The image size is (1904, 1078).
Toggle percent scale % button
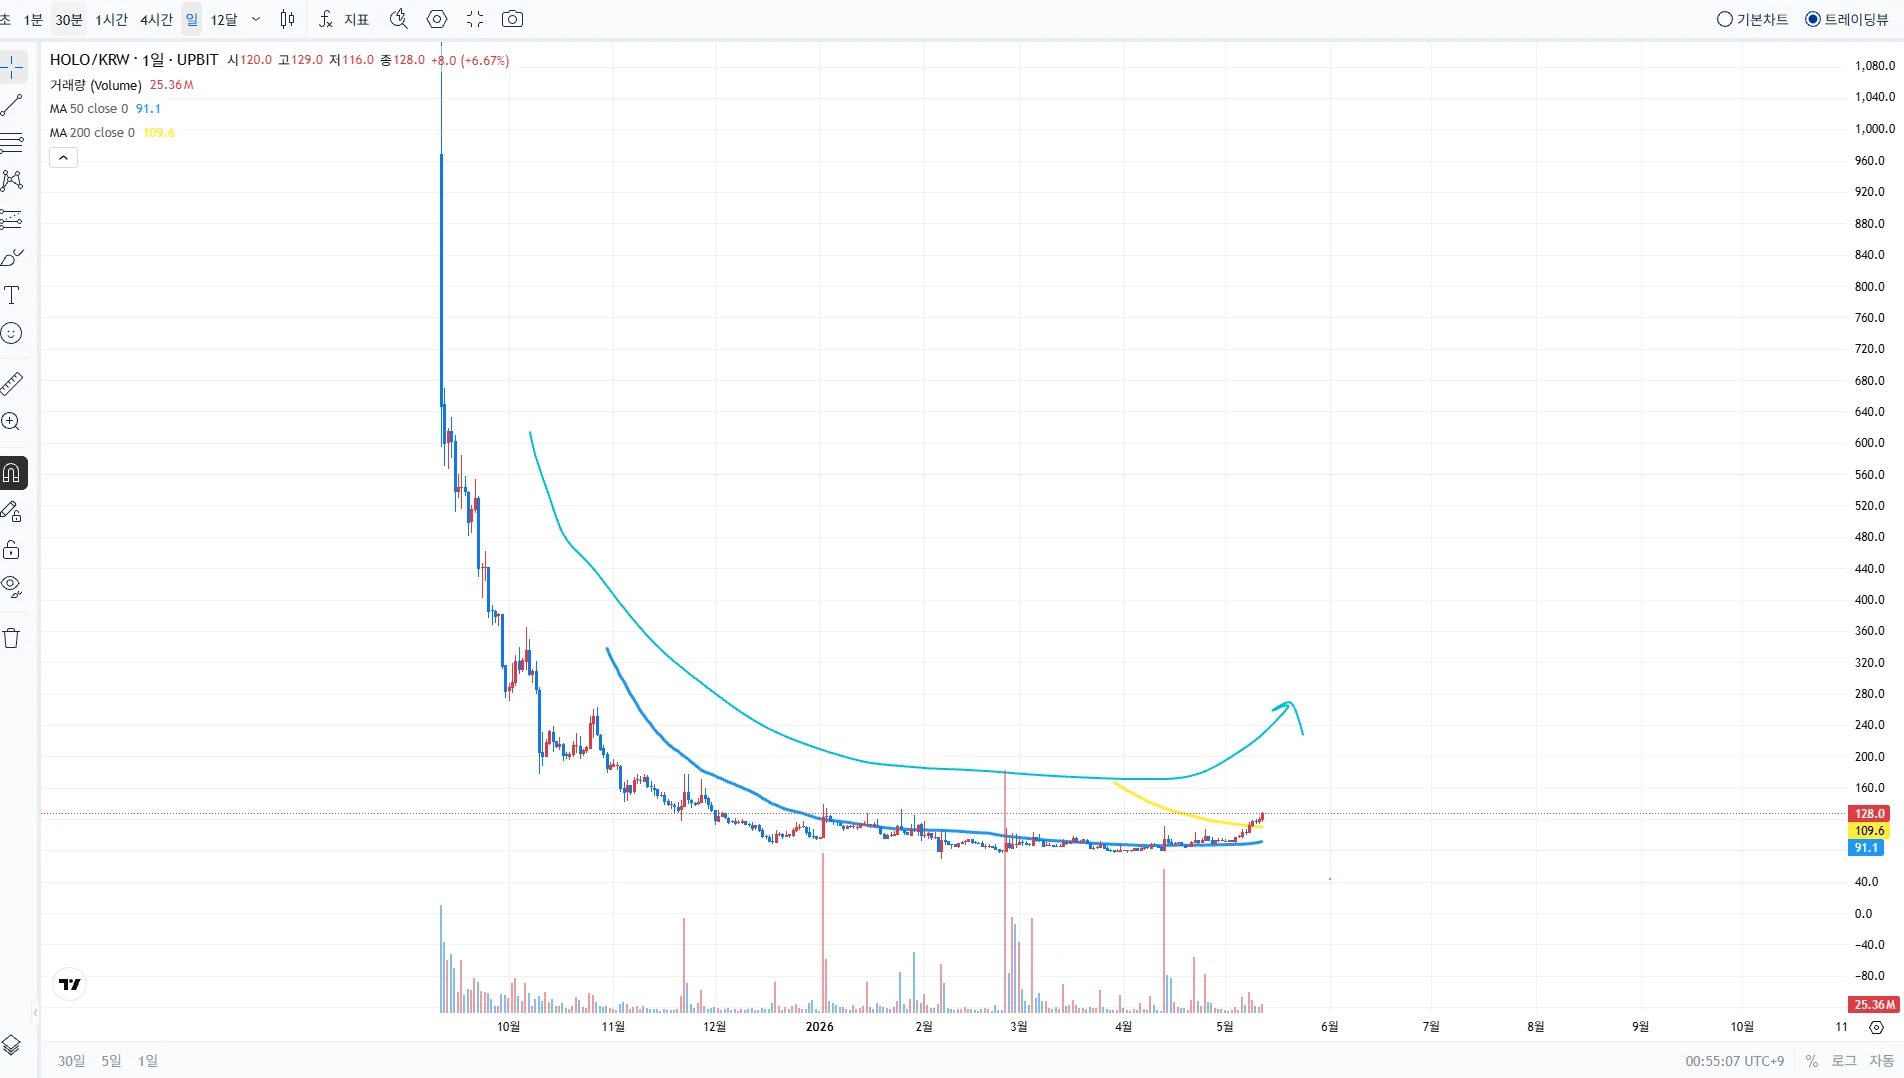tap(1811, 1061)
